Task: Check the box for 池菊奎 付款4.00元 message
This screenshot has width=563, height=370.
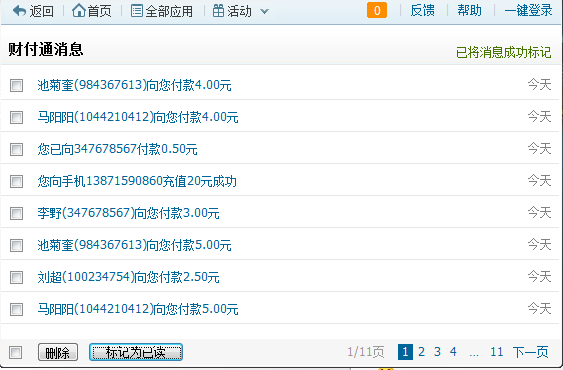Action: click(16, 85)
